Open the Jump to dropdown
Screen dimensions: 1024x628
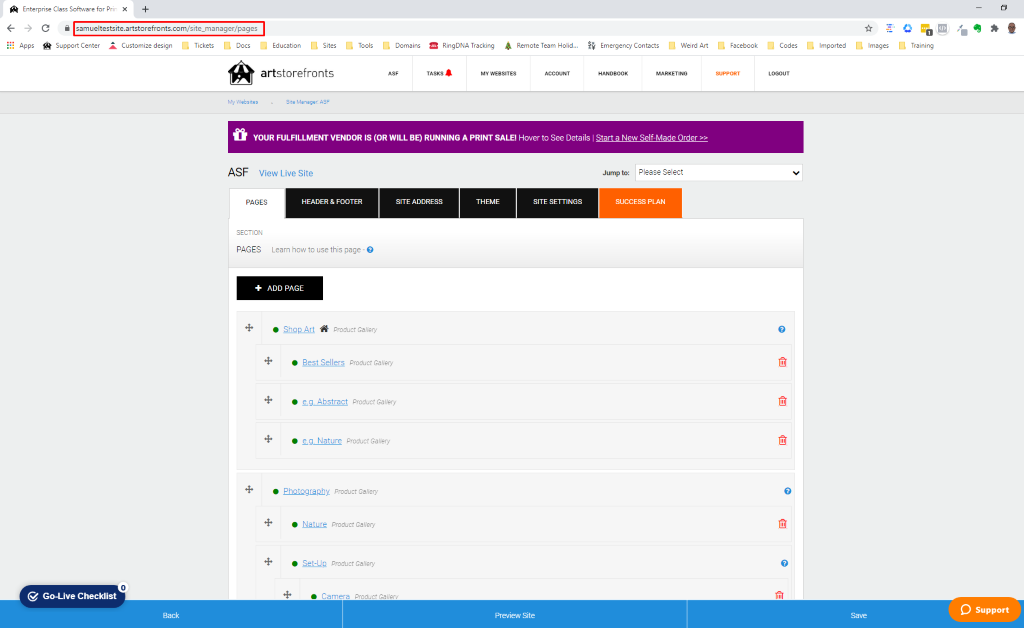click(x=718, y=172)
